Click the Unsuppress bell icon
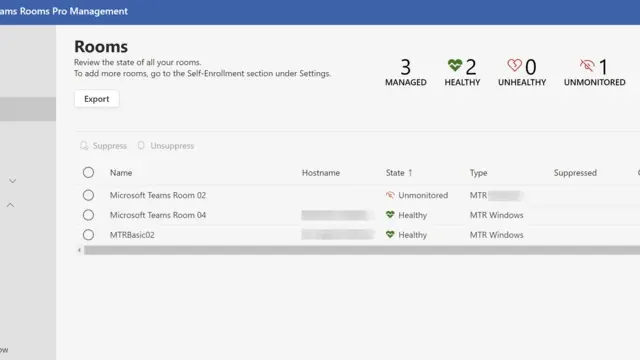The width and height of the screenshot is (640, 360). click(x=141, y=146)
